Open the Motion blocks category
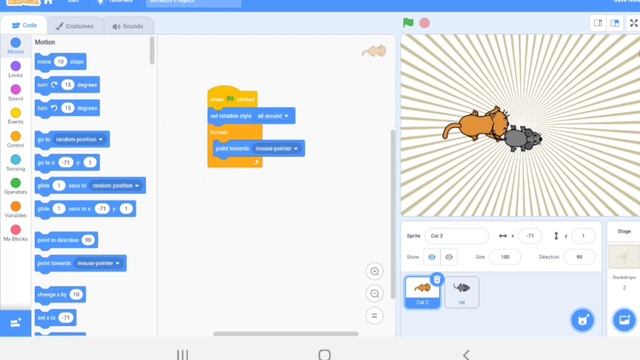 point(16,46)
